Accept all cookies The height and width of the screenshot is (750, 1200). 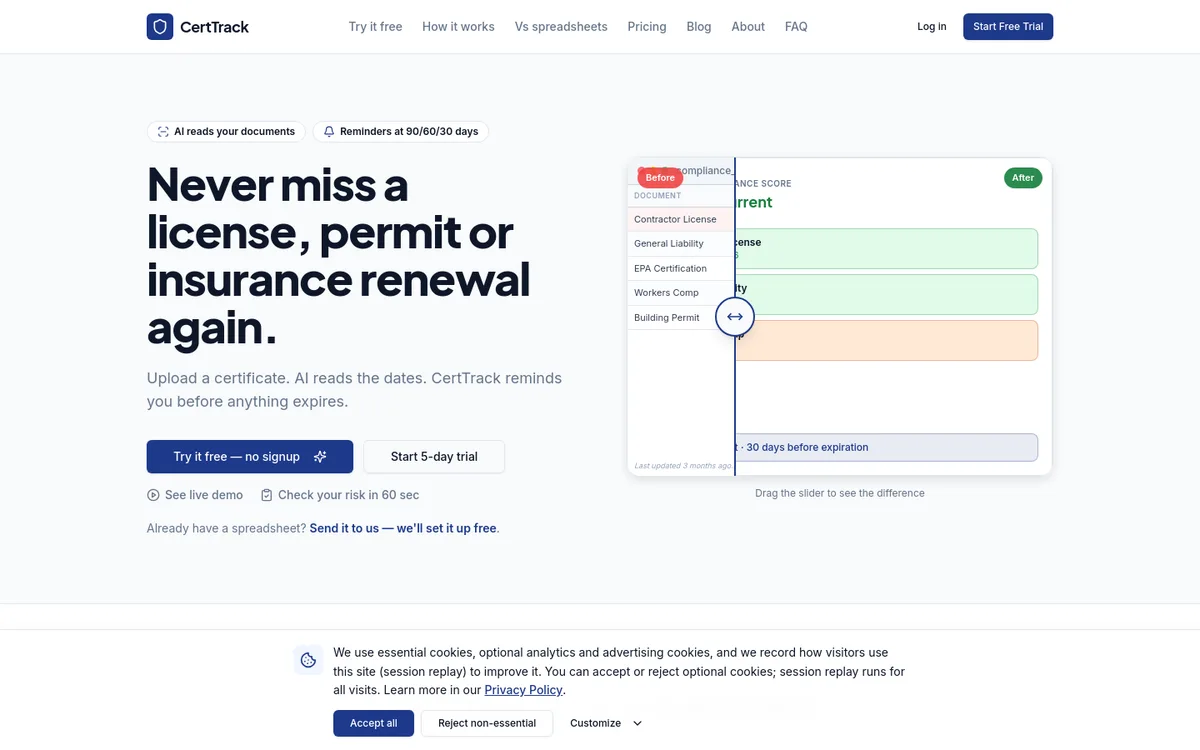[373, 723]
